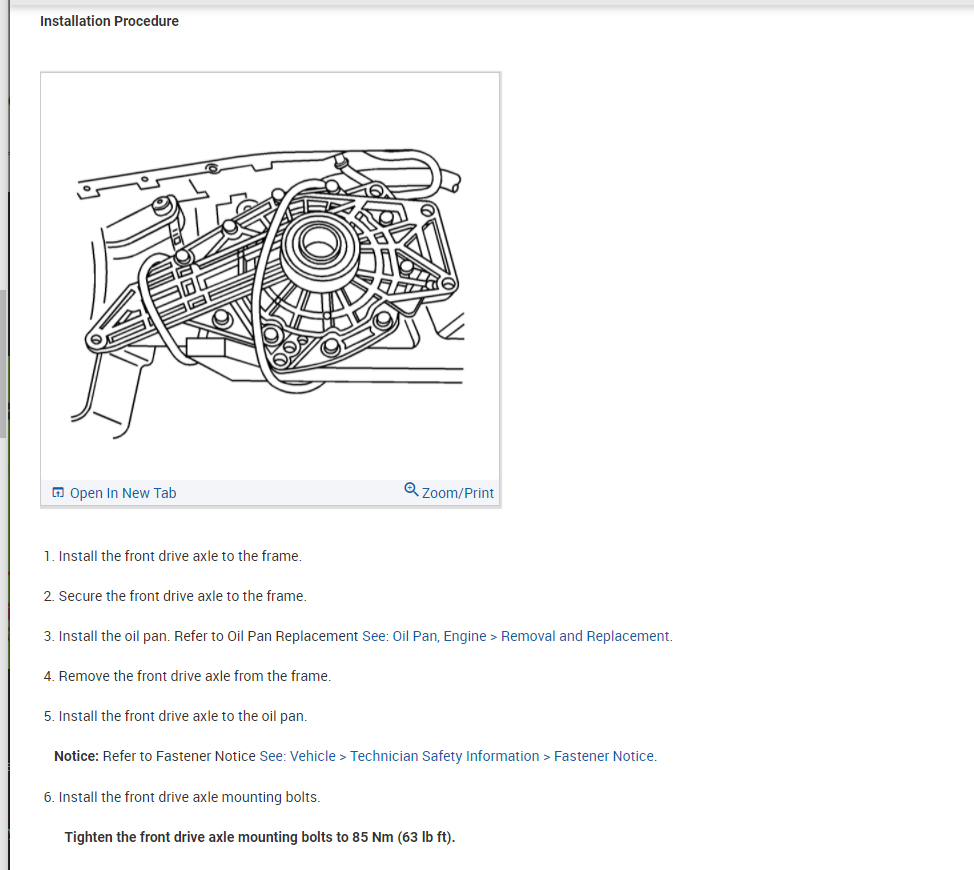Click the Zoom/Print magnifier icon
The image size is (974, 870).
[x=411, y=489]
